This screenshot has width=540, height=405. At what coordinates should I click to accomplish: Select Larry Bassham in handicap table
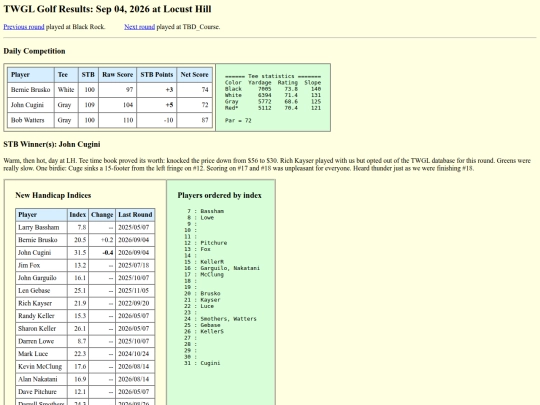(x=39, y=227)
